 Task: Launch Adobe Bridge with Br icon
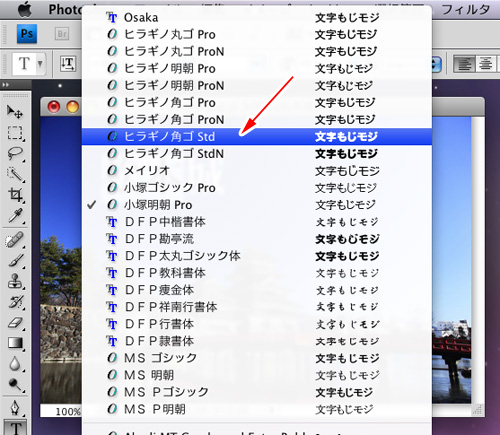pos(62,34)
